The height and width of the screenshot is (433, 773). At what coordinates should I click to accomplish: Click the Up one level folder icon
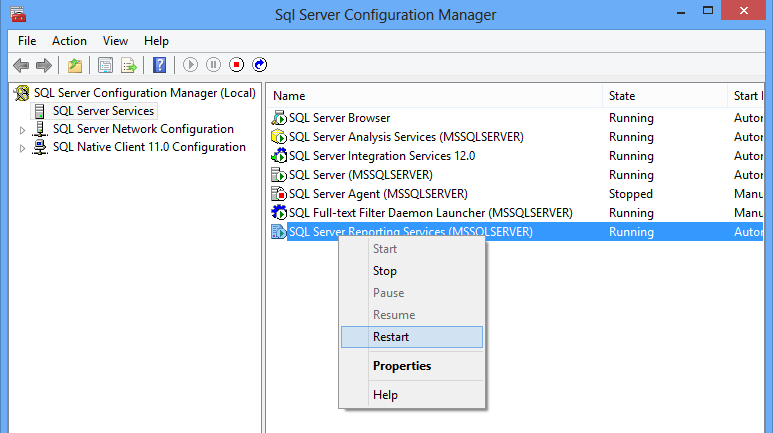click(75, 65)
